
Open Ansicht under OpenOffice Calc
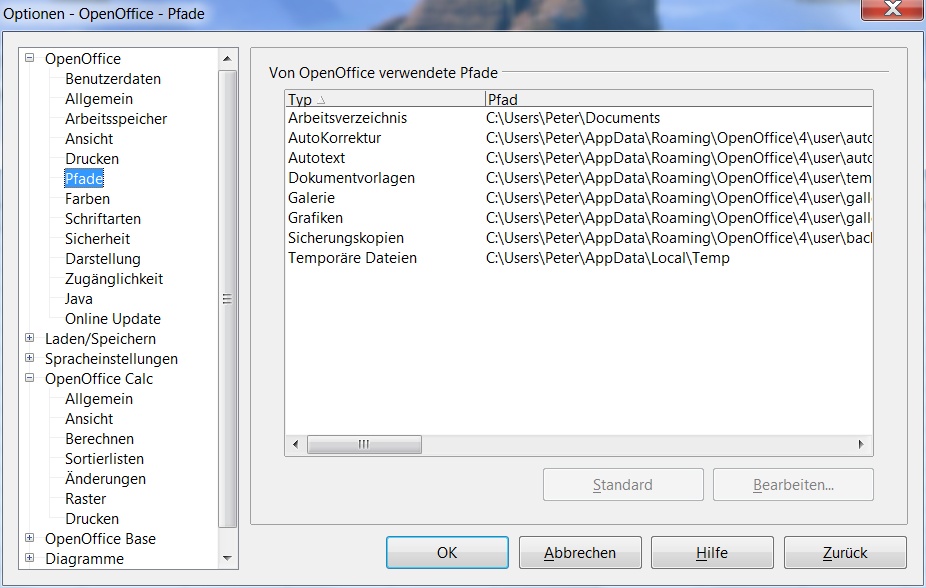coord(89,419)
